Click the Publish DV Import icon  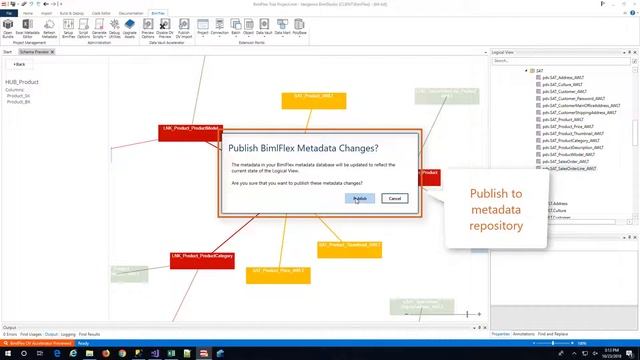(x=184, y=29)
